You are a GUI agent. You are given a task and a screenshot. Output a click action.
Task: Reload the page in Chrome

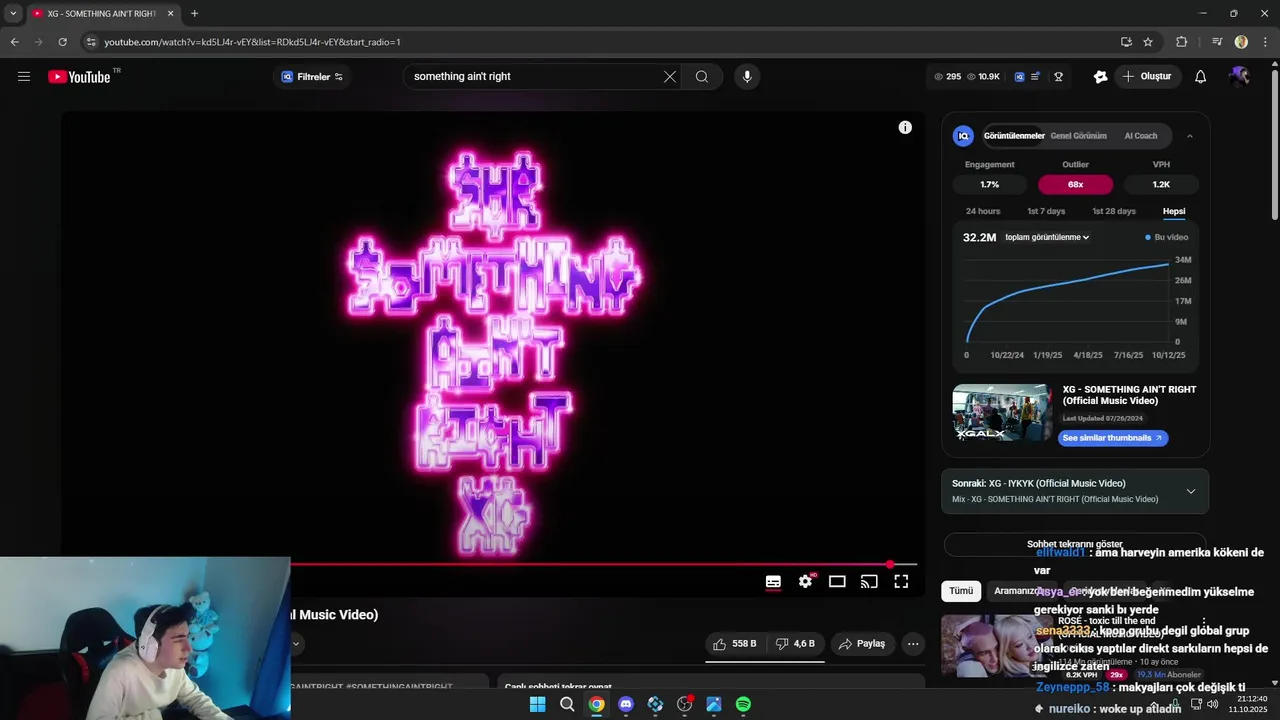[x=62, y=42]
